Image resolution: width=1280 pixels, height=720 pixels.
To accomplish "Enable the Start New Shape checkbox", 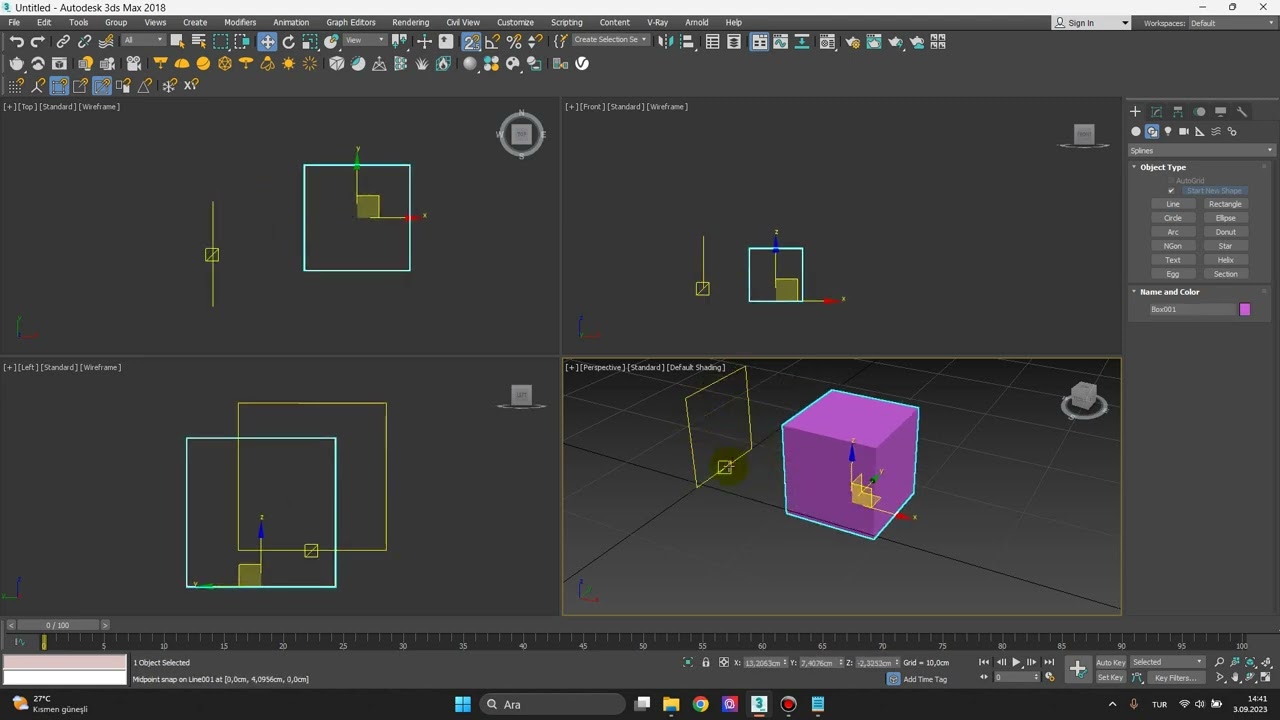I will tap(1171, 190).
